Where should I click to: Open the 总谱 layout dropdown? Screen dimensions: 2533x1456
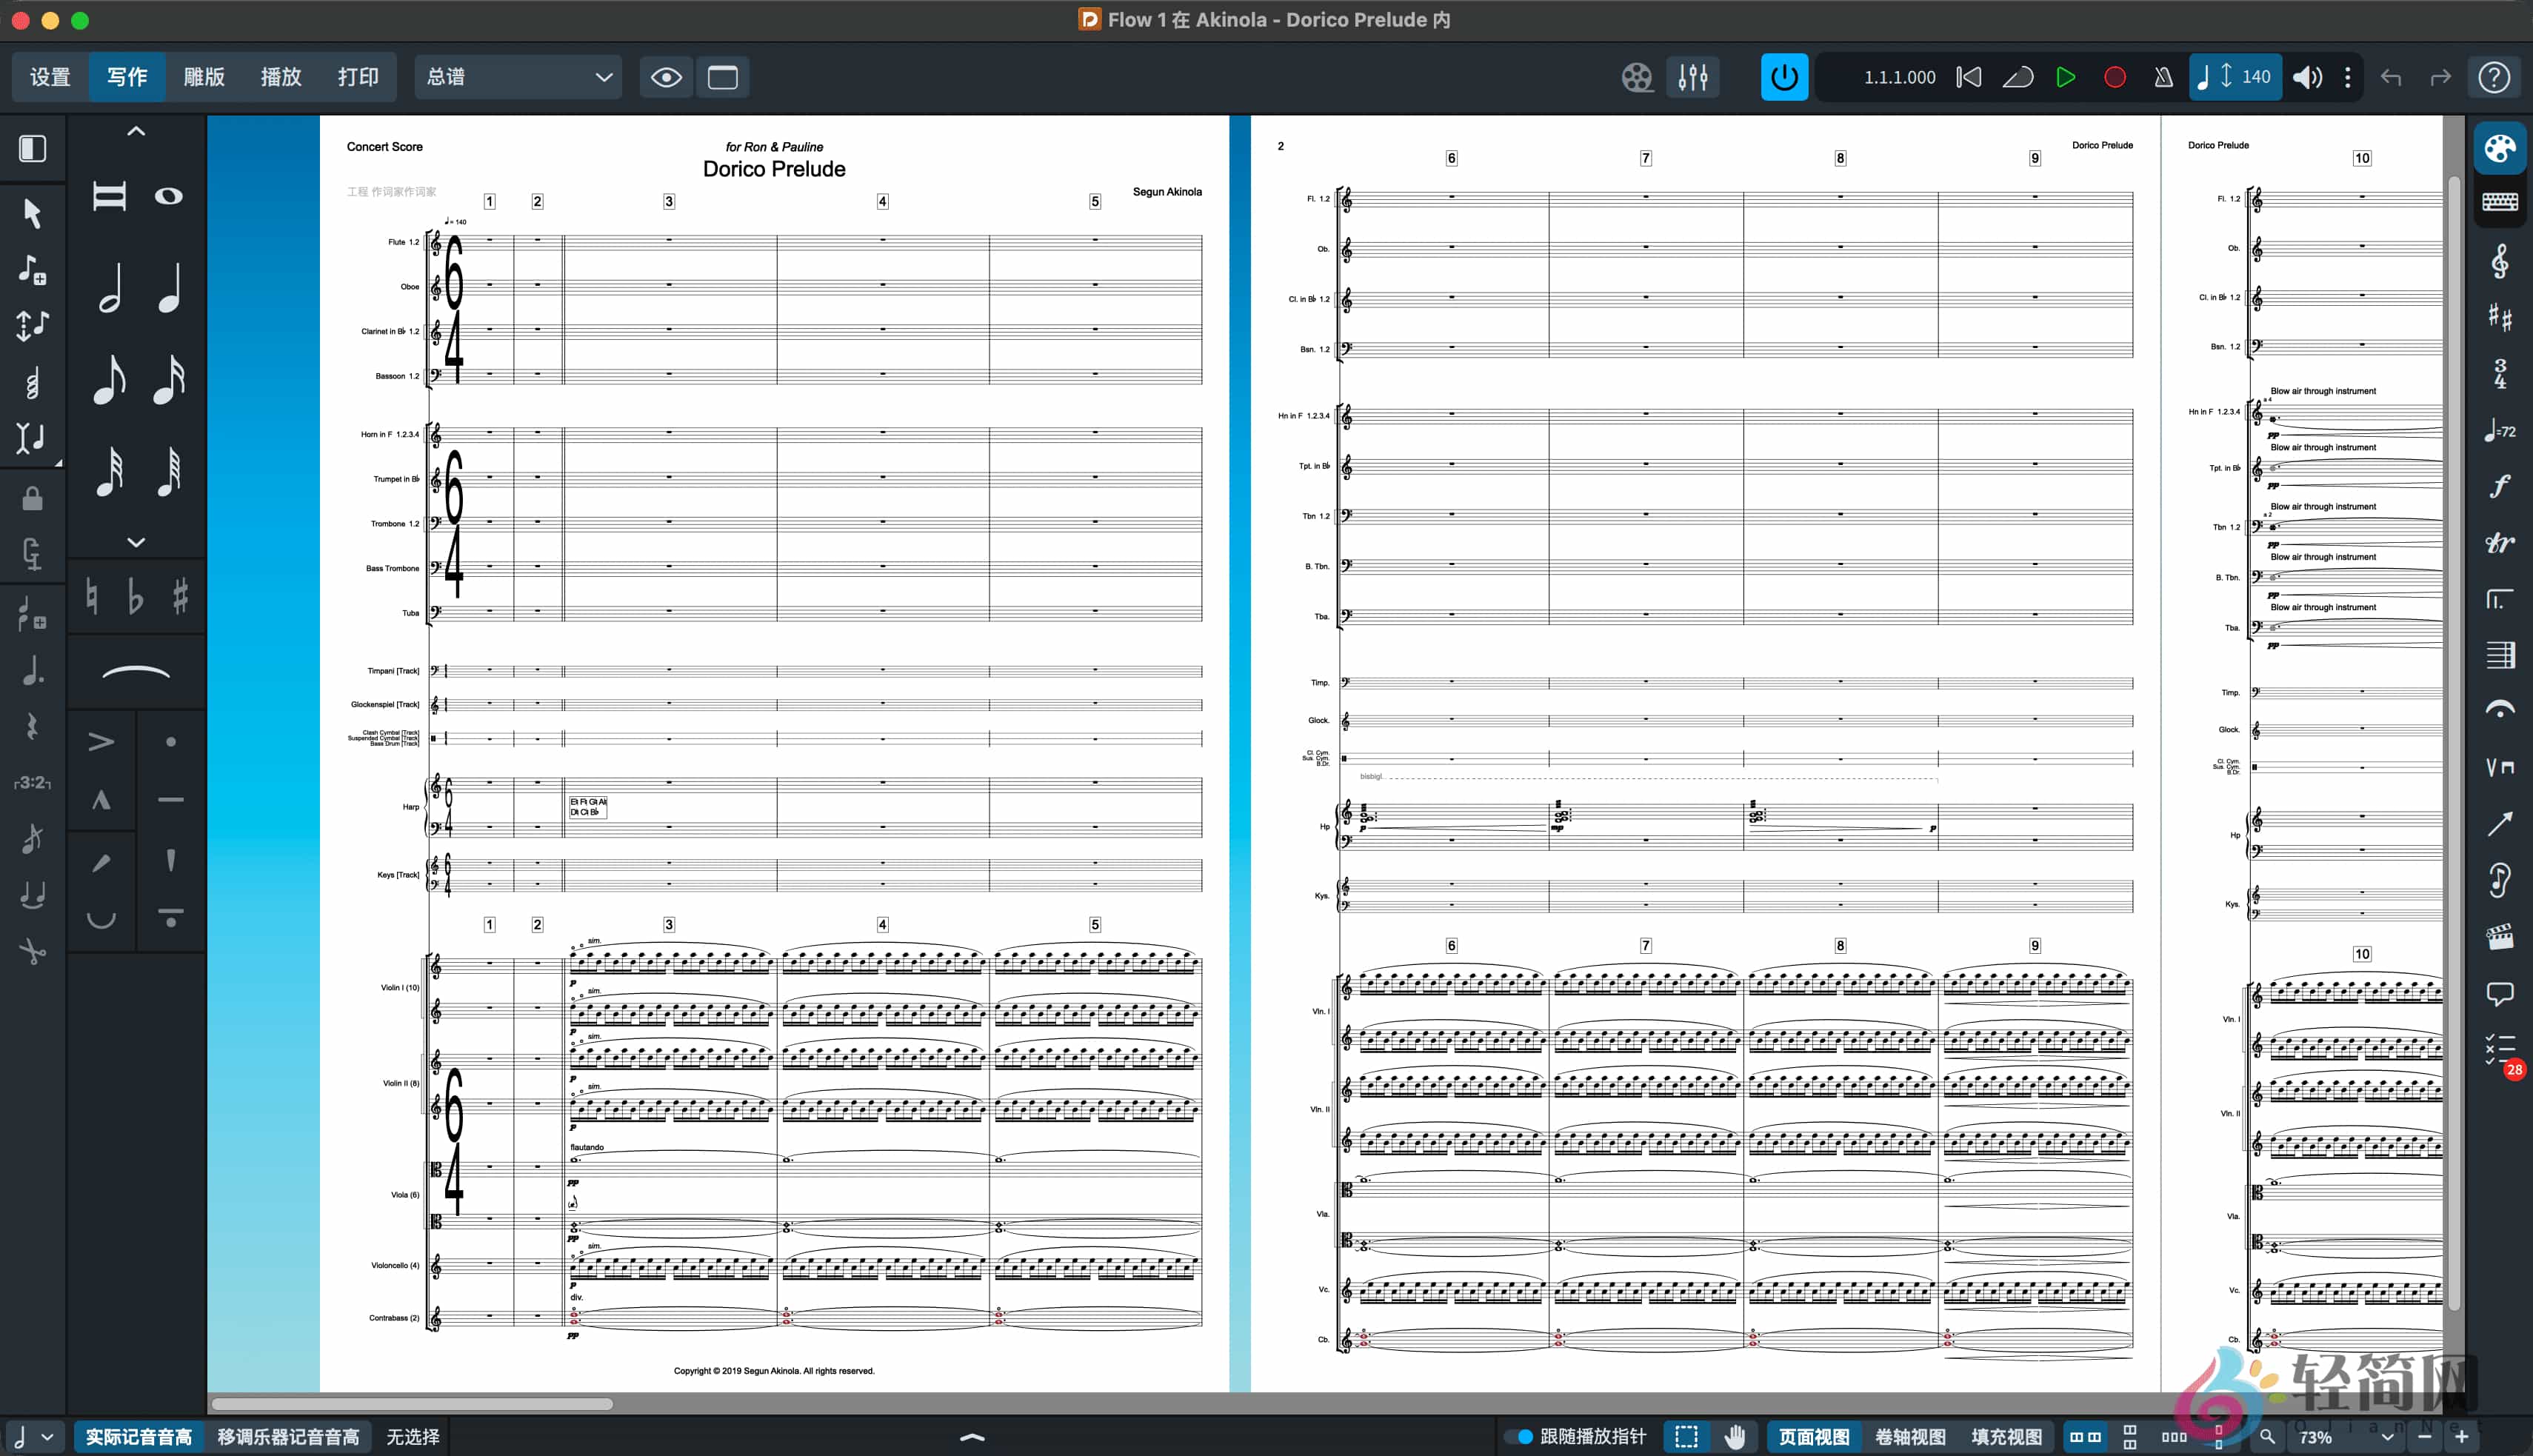[x=517, y=77]
